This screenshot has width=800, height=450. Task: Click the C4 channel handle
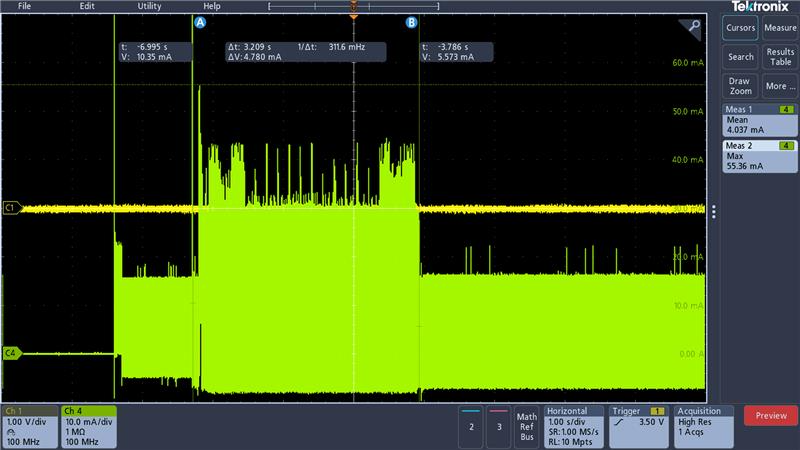click(x=12, y=353)
